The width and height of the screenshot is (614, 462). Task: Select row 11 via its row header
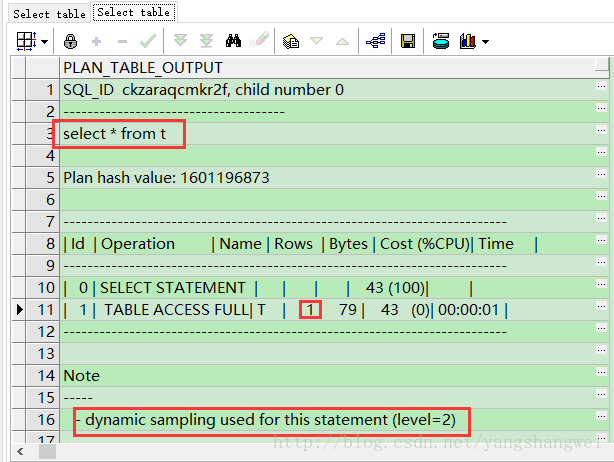coord(42,310)
